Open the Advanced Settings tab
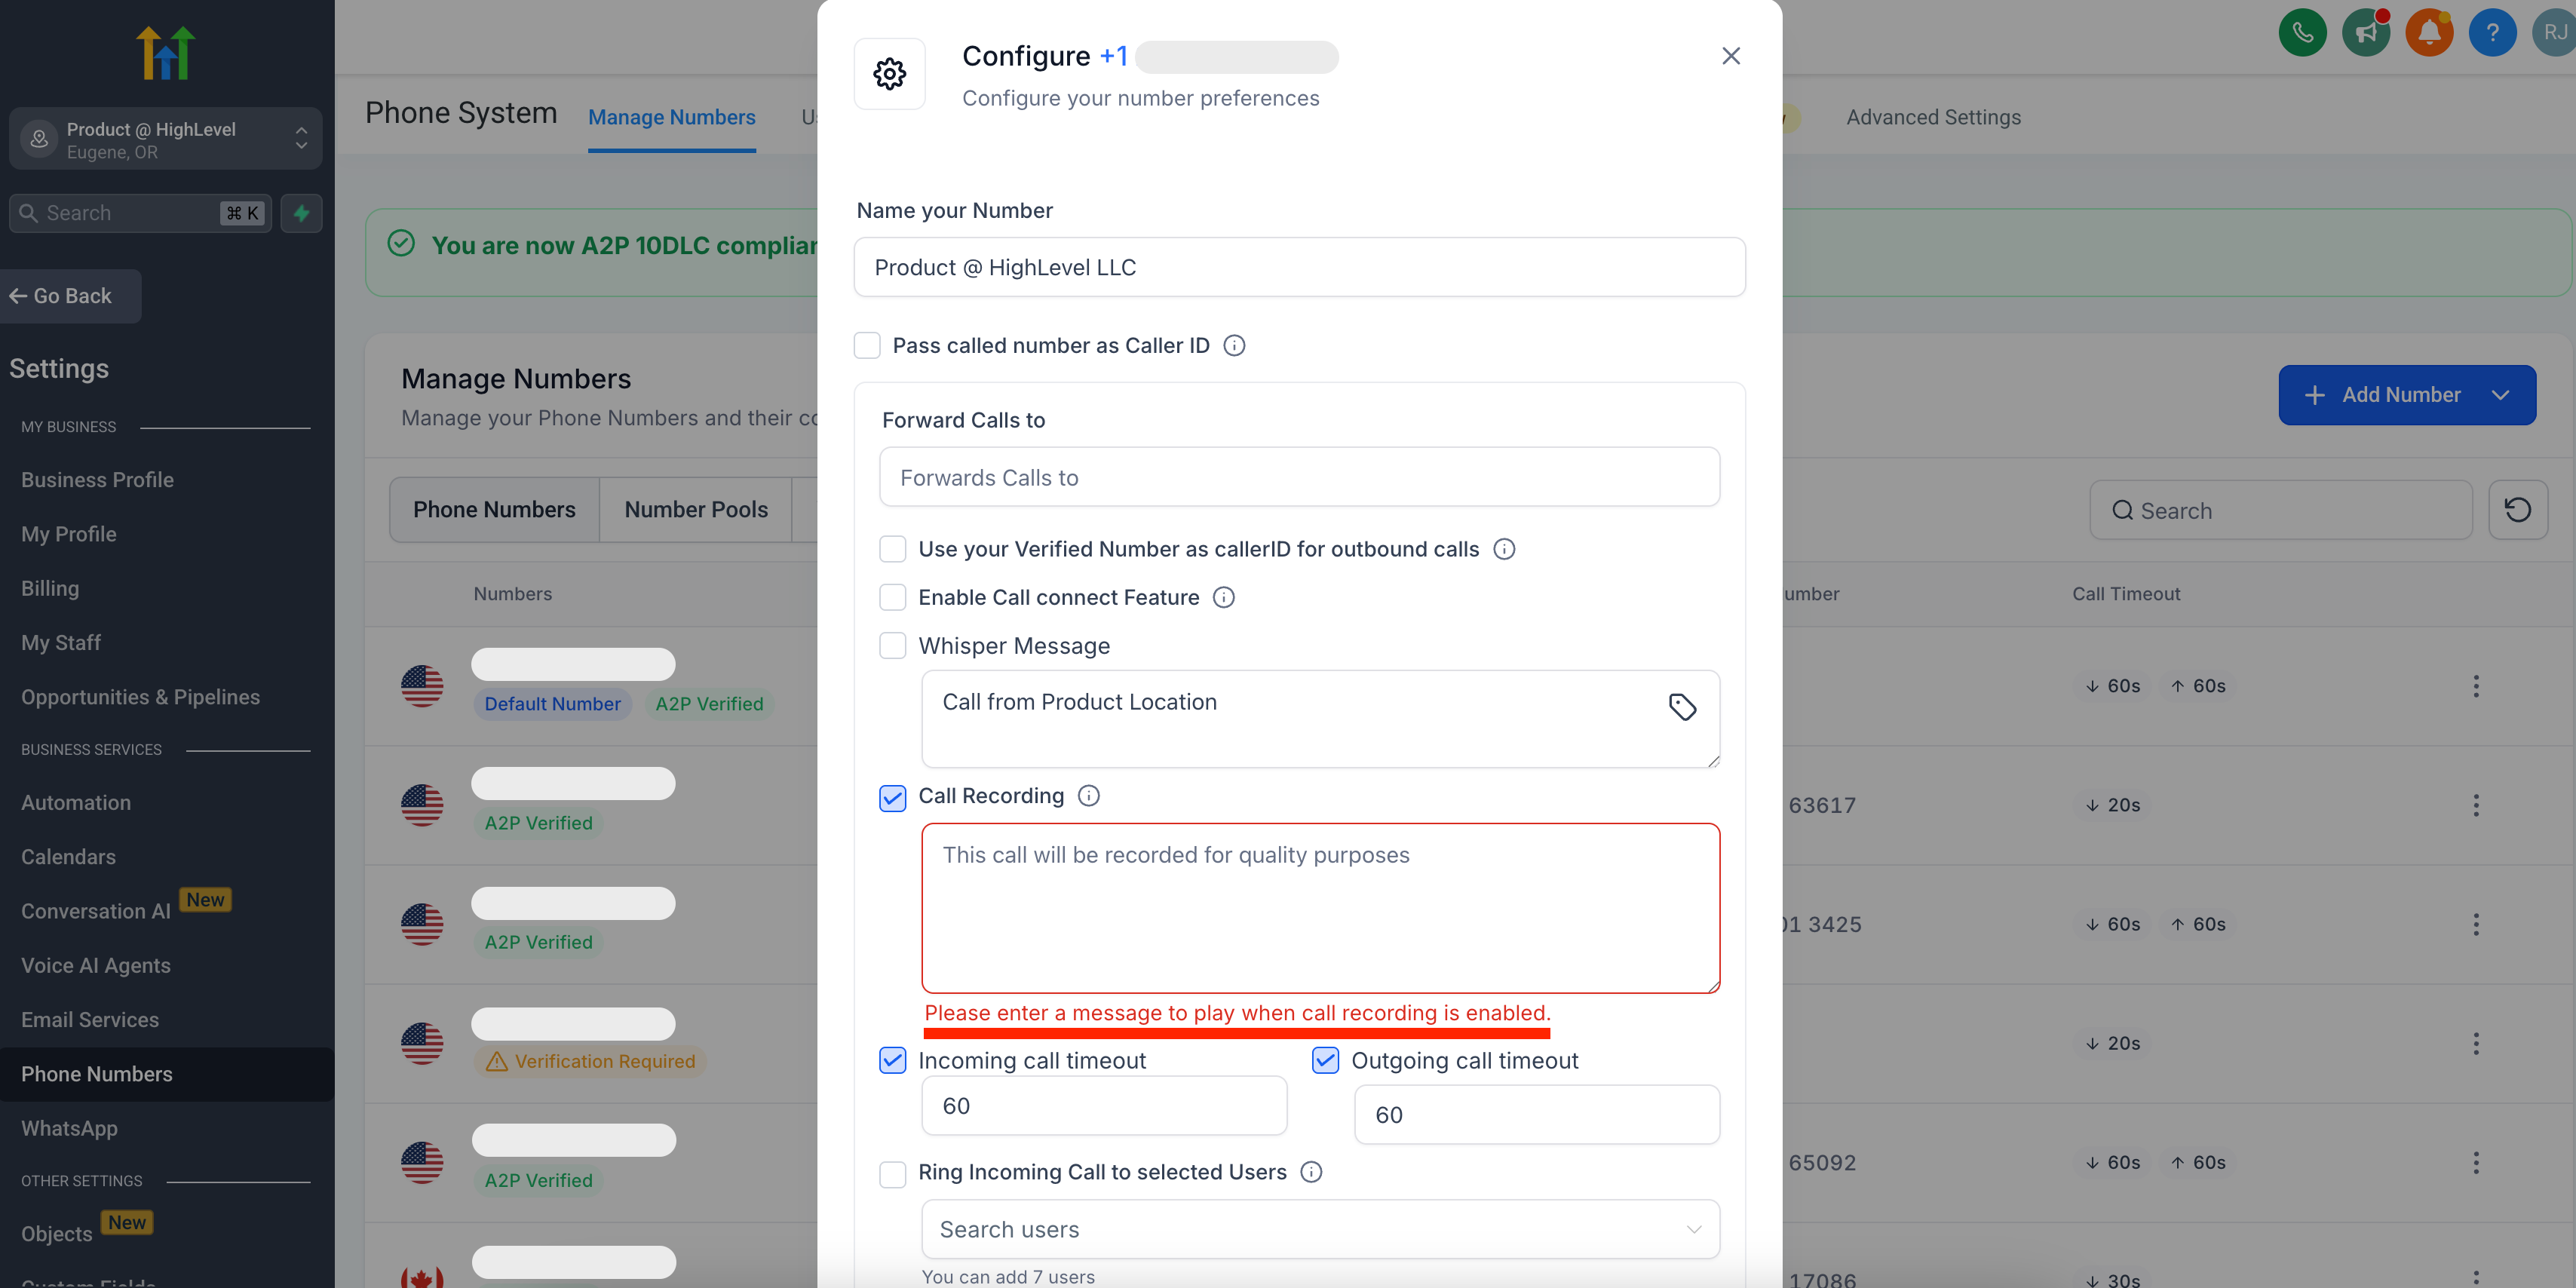The image size is (2576, 1288). [1933, 117]
